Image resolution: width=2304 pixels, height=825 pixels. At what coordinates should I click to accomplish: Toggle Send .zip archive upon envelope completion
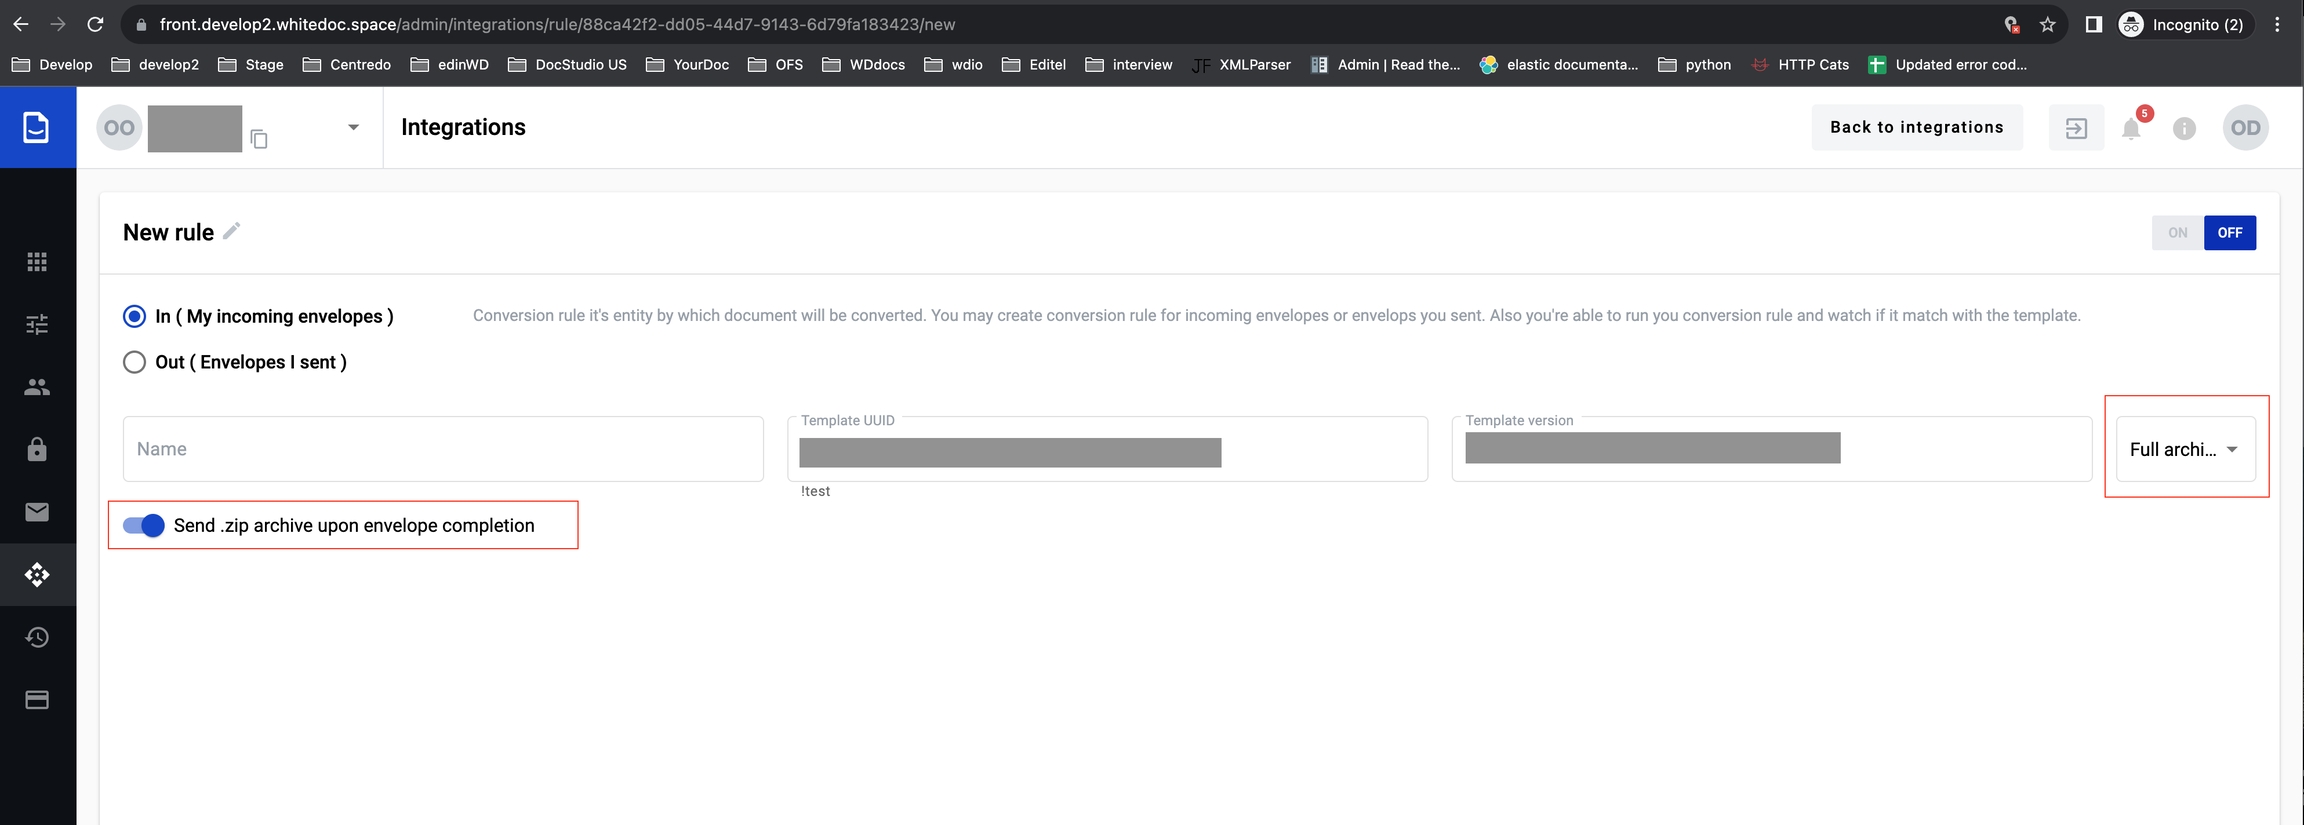pos(144,526)
